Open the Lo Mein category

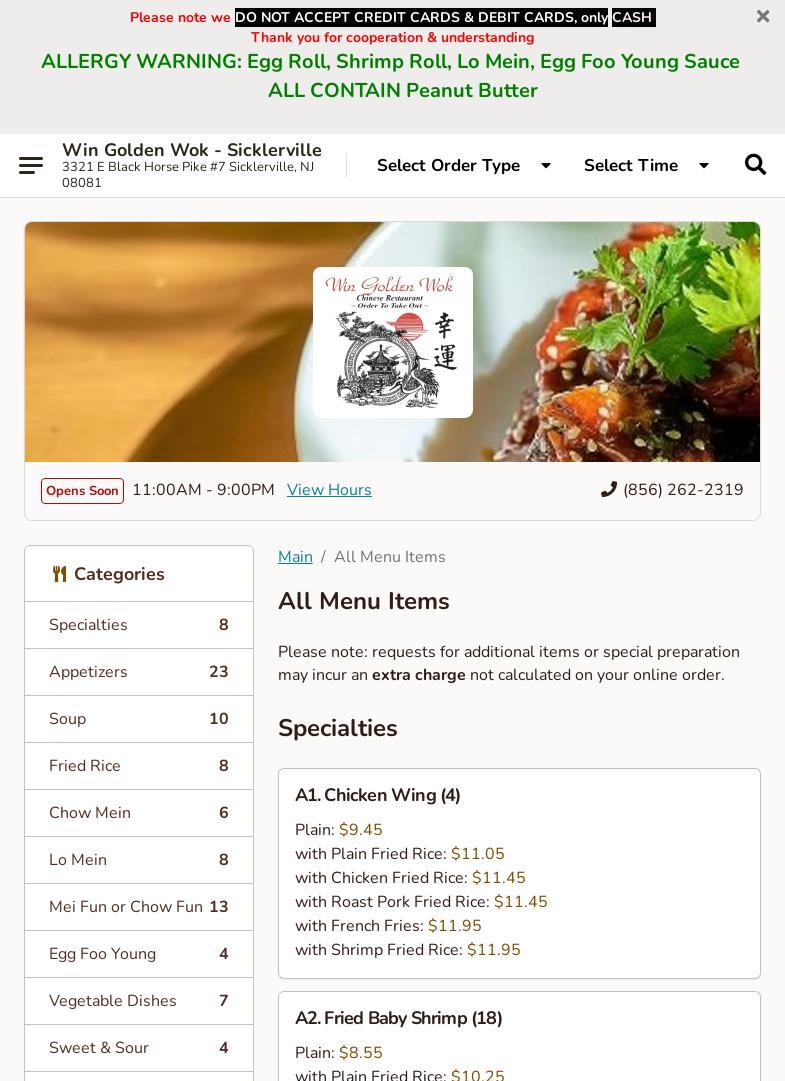pos(139,860)
